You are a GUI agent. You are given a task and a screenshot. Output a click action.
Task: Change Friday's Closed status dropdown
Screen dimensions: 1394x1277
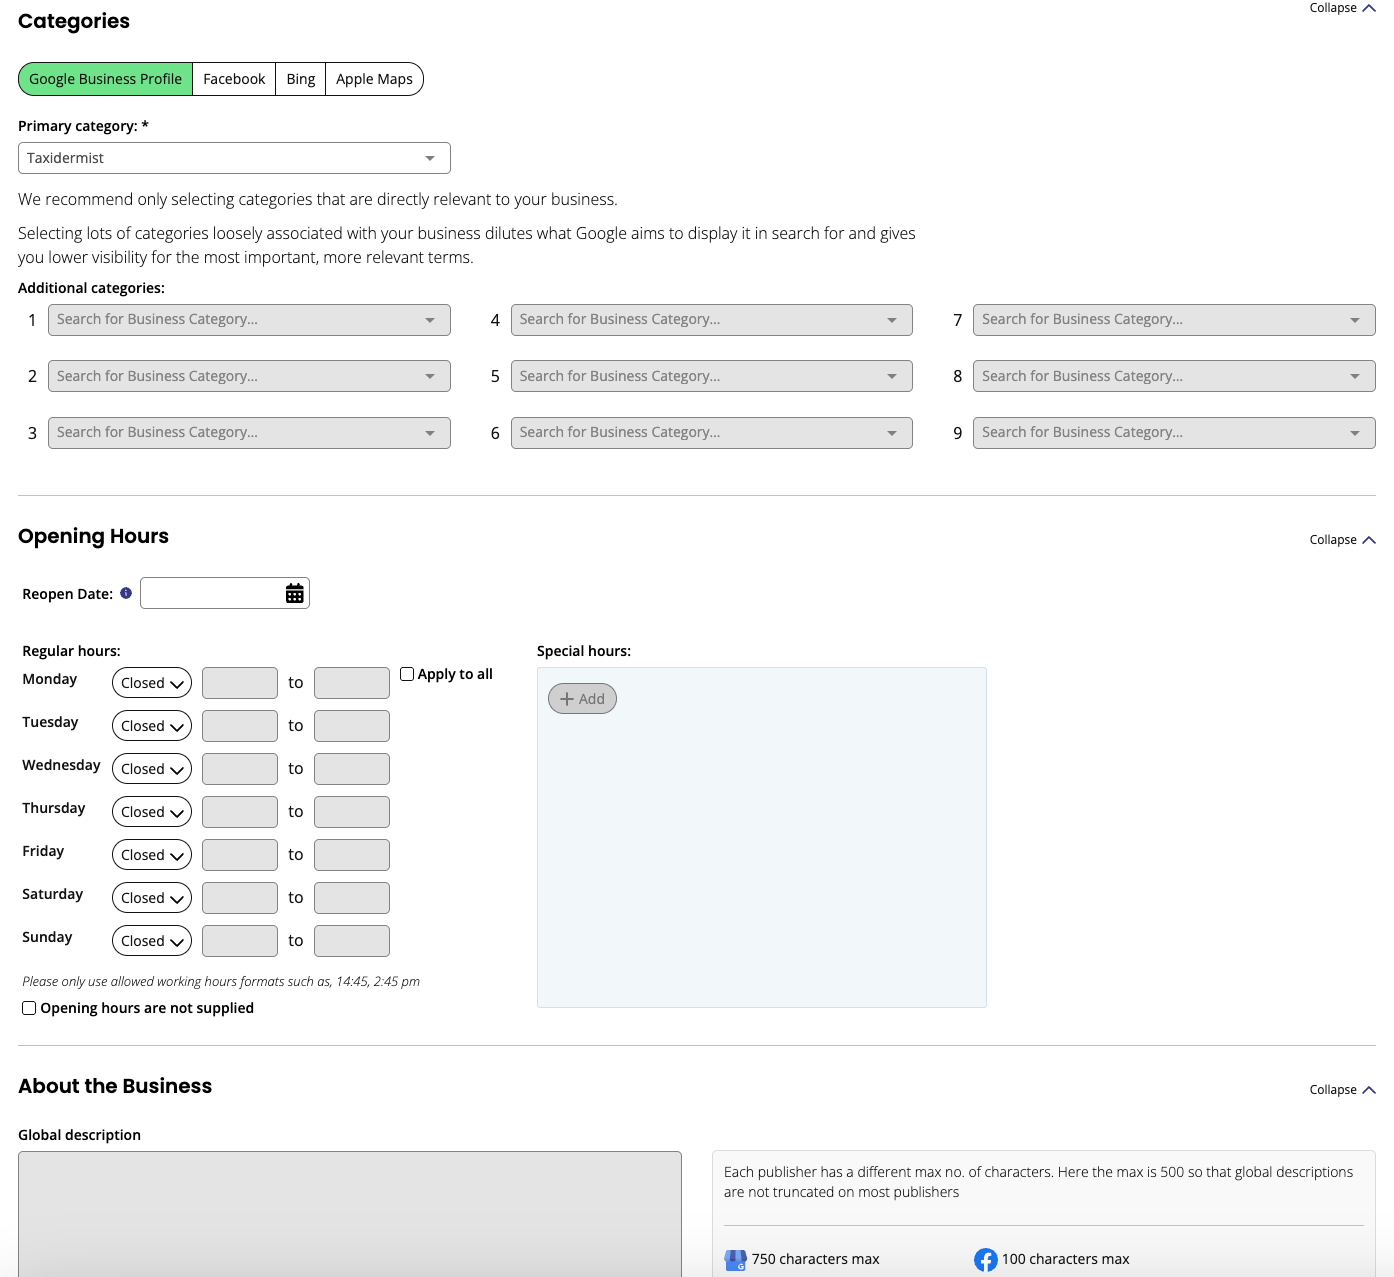152,855
